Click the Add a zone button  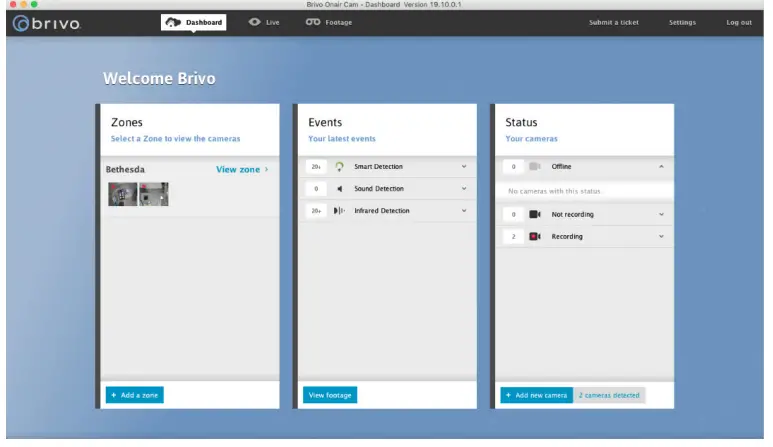point(135,395)
